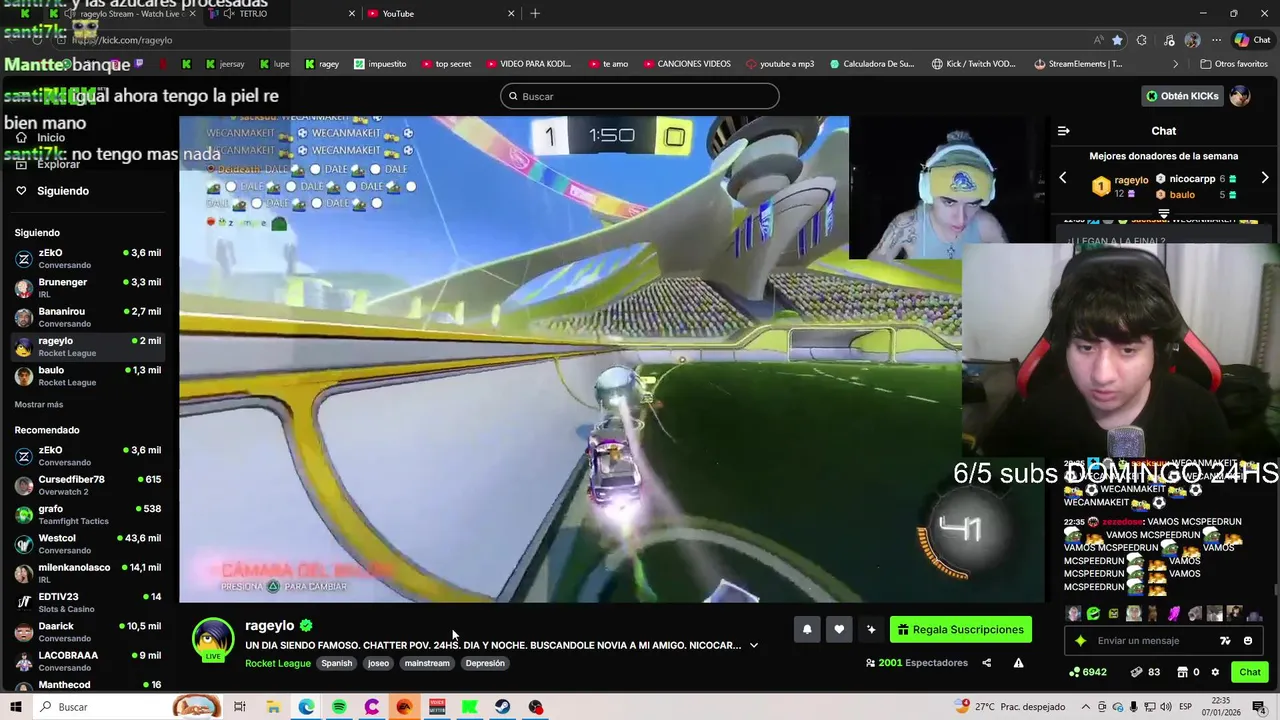This screenshot has width=1280, height=720.
Task: Expand the stream title description chevron
Action: 754,645
